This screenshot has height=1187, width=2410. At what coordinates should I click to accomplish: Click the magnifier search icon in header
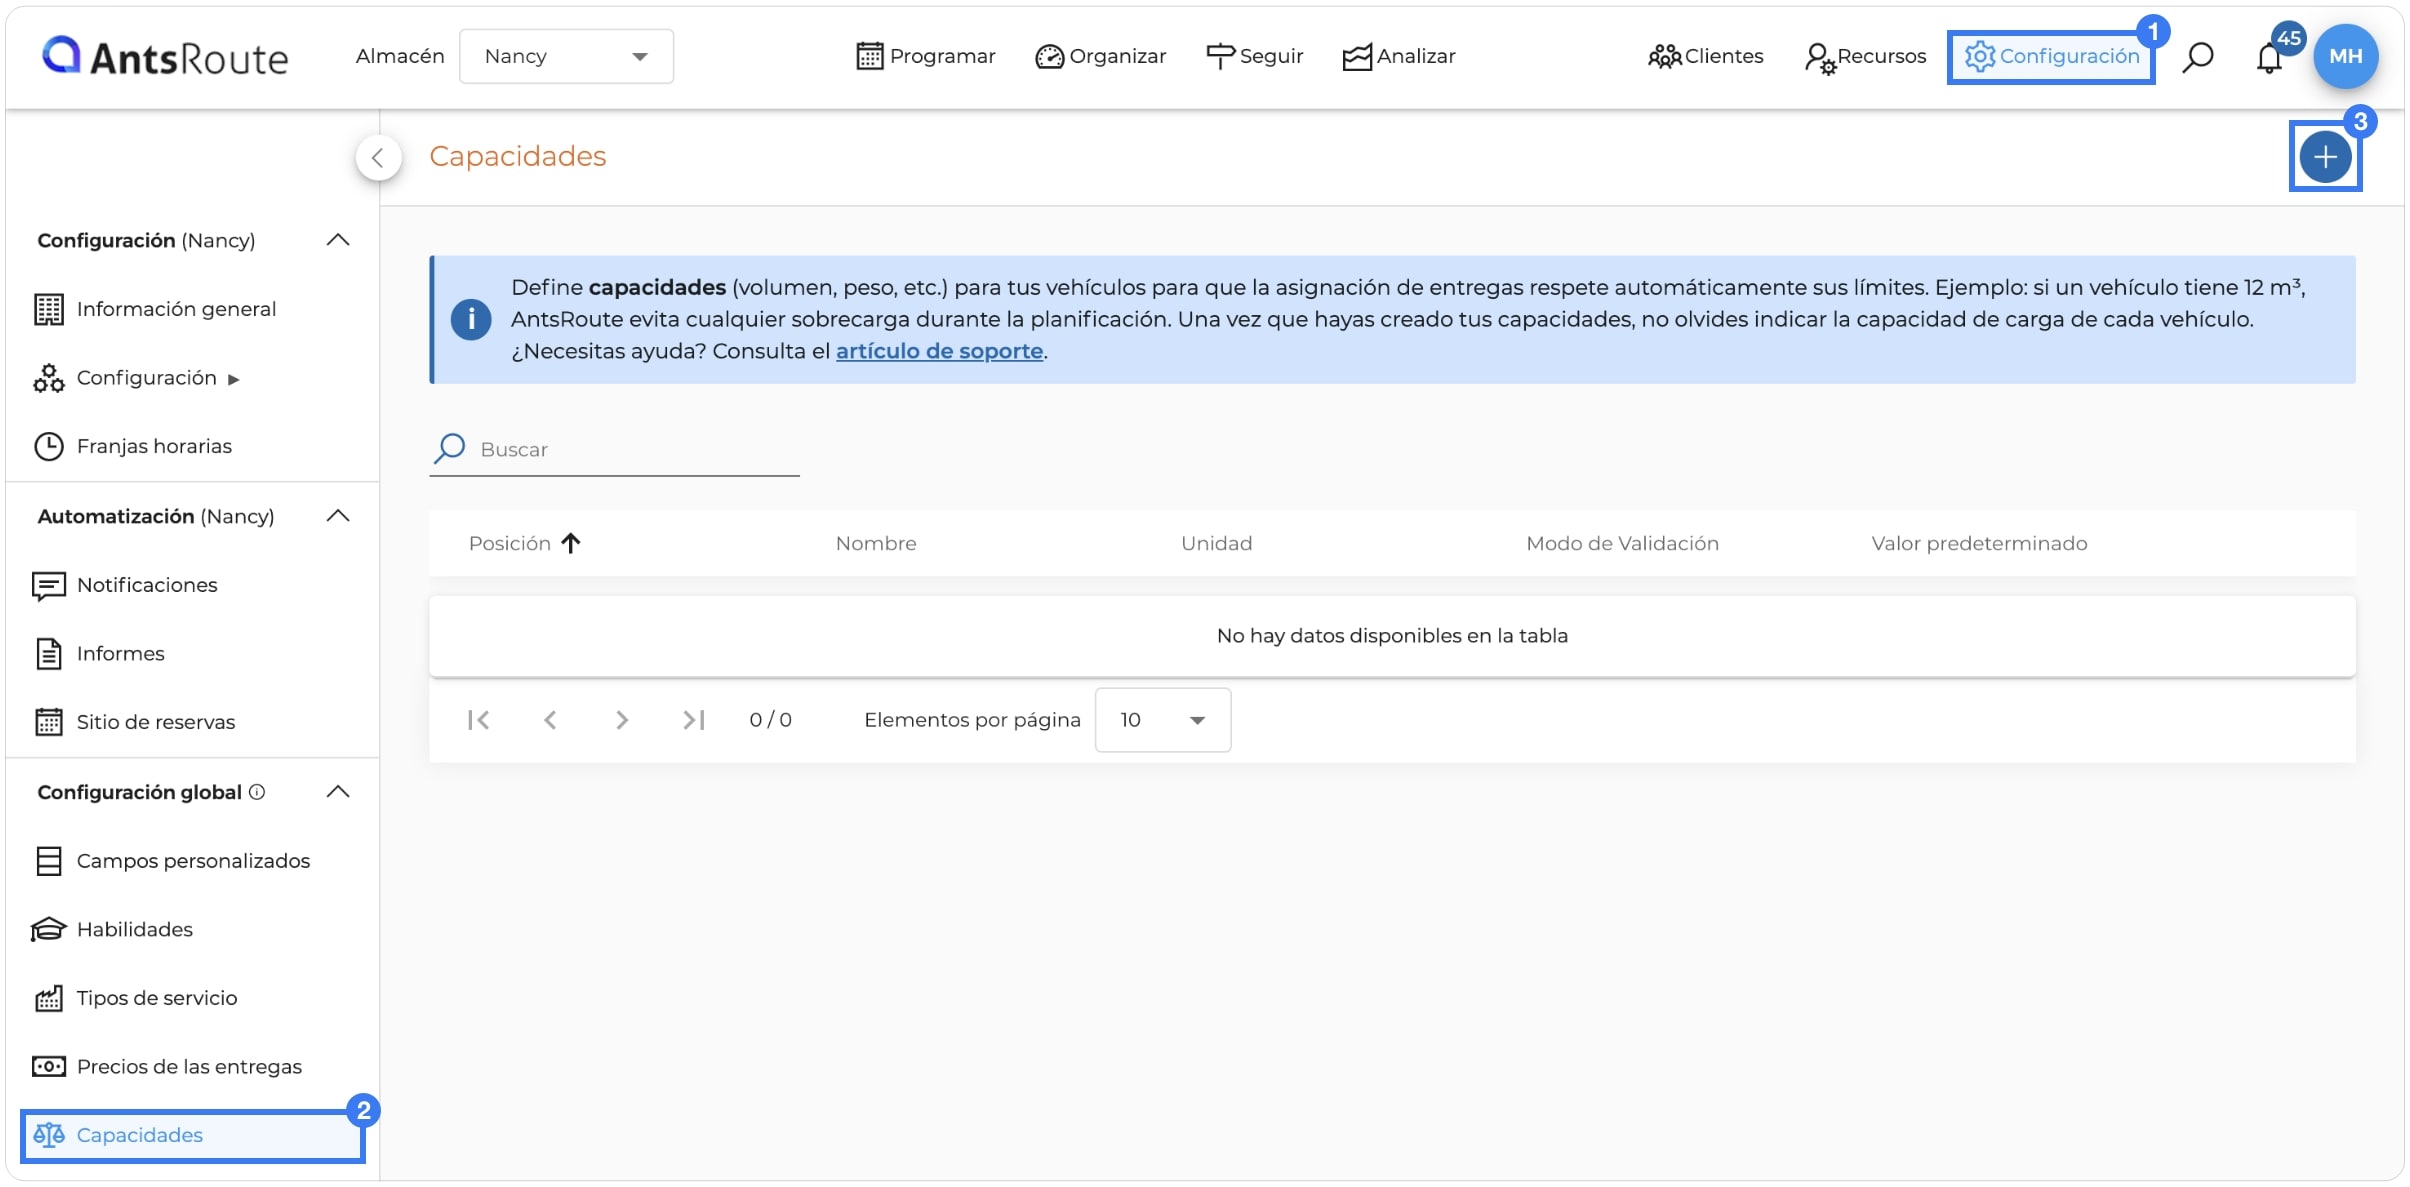pyautogui.click(x=2198, y=57)
